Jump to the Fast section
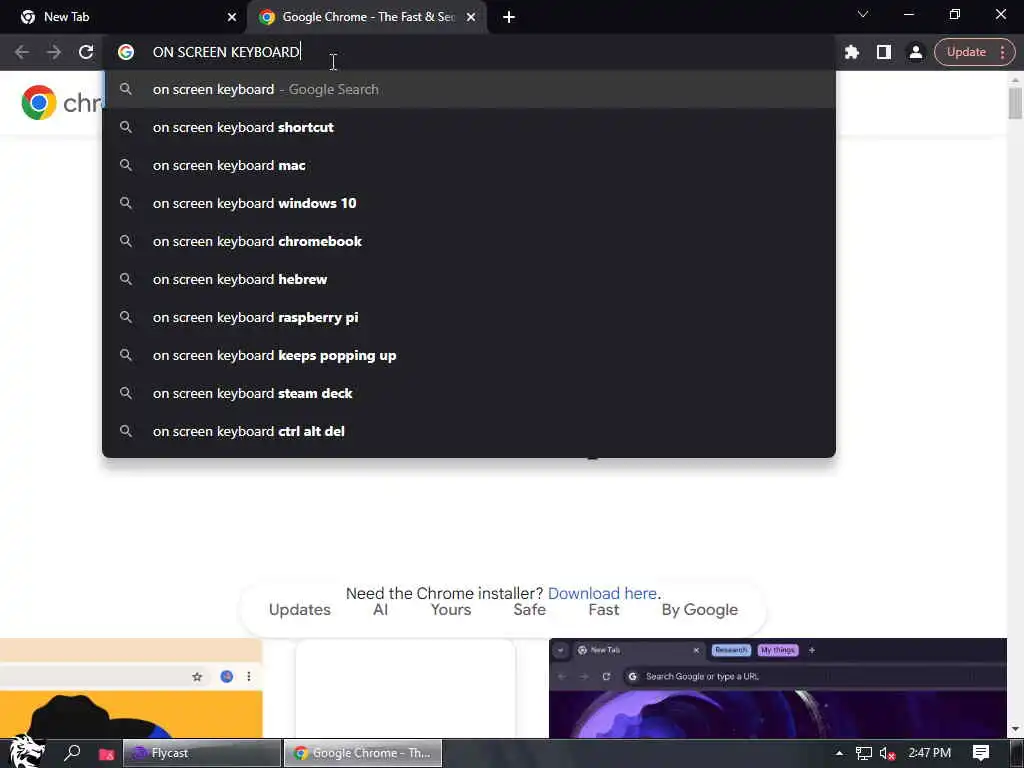1024x768 pixels. click(603, 610)
